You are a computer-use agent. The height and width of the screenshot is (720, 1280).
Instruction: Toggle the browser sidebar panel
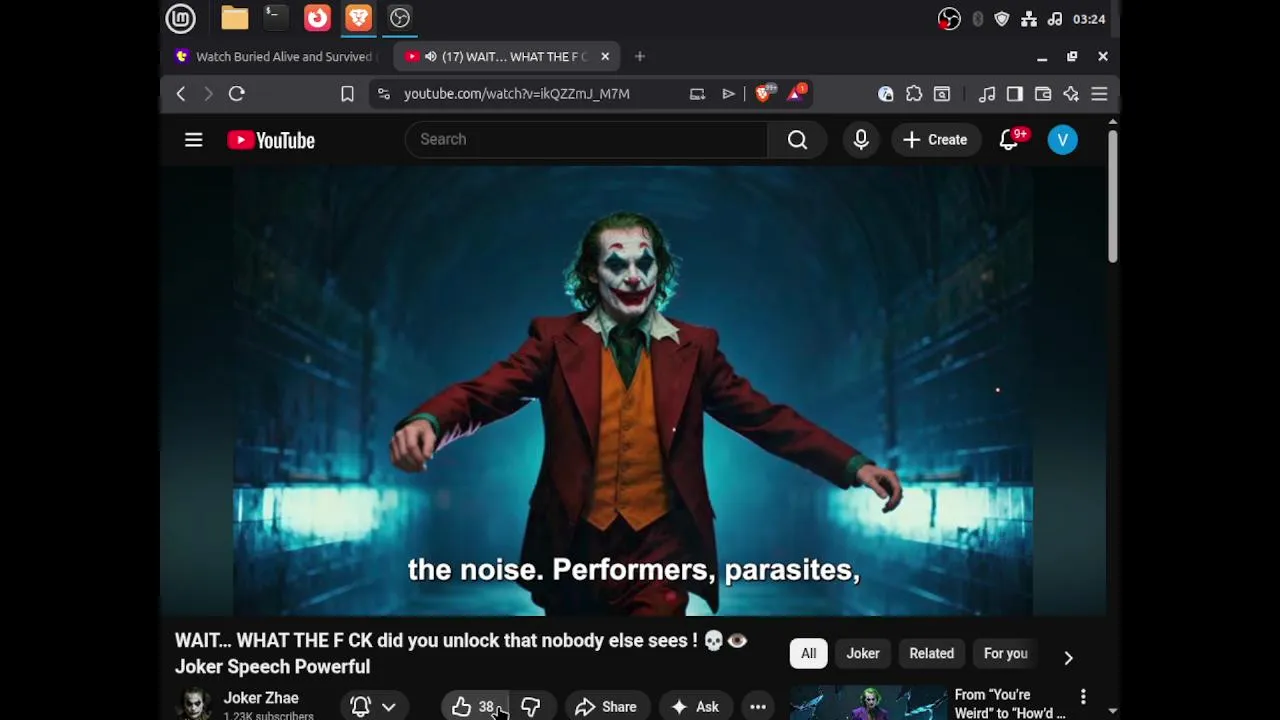tap(1015, 93)
